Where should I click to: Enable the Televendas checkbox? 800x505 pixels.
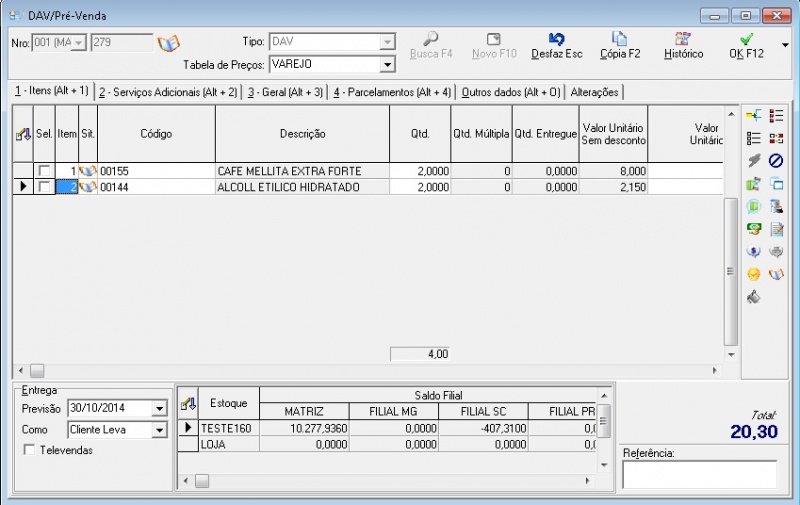28,450
